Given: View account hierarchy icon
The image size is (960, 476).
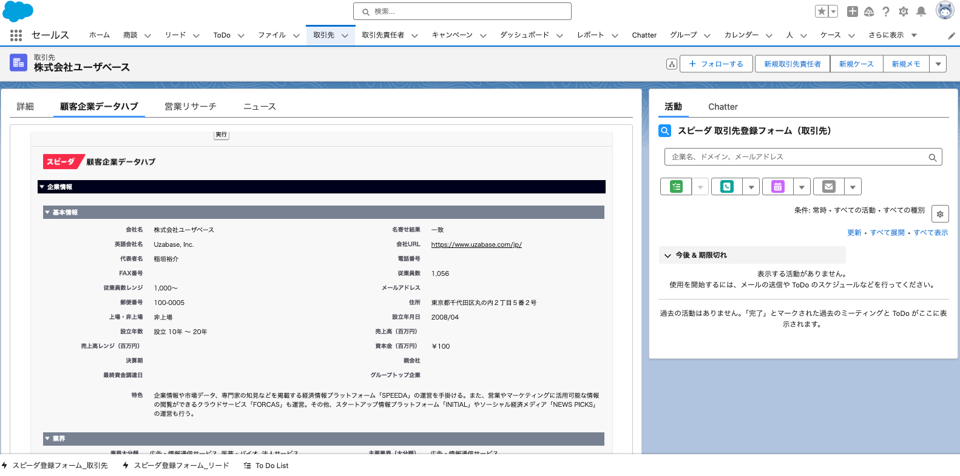Looking at the screenshot, I should [671, 64].
